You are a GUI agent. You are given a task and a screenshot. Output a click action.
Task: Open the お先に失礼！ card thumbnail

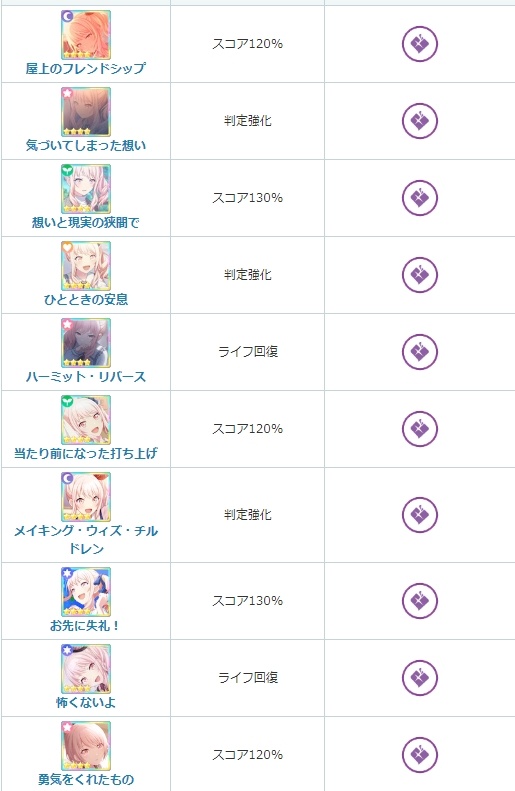(x=86, y=592)
